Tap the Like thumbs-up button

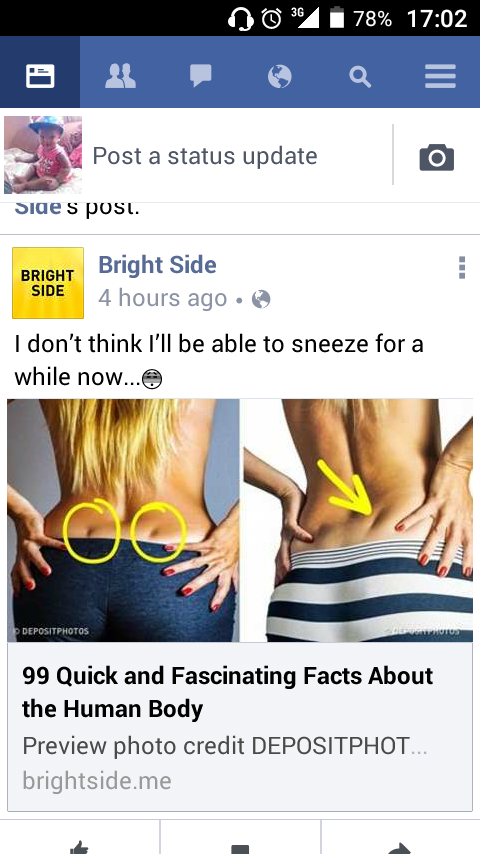coord(80,847)
